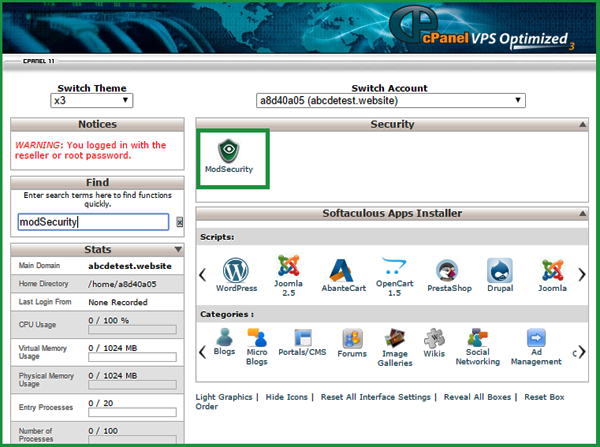Click the 0 / 20 entry processes value

(101, 403)
